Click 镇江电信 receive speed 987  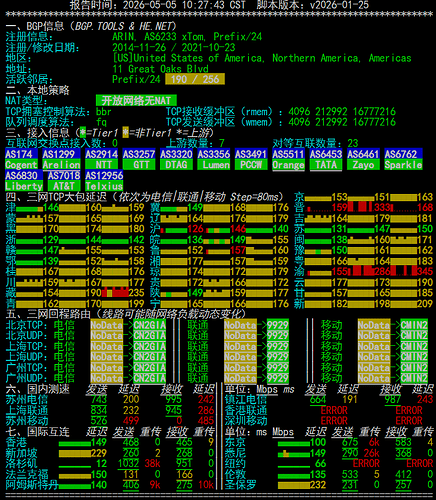click(x=393, y=400)
